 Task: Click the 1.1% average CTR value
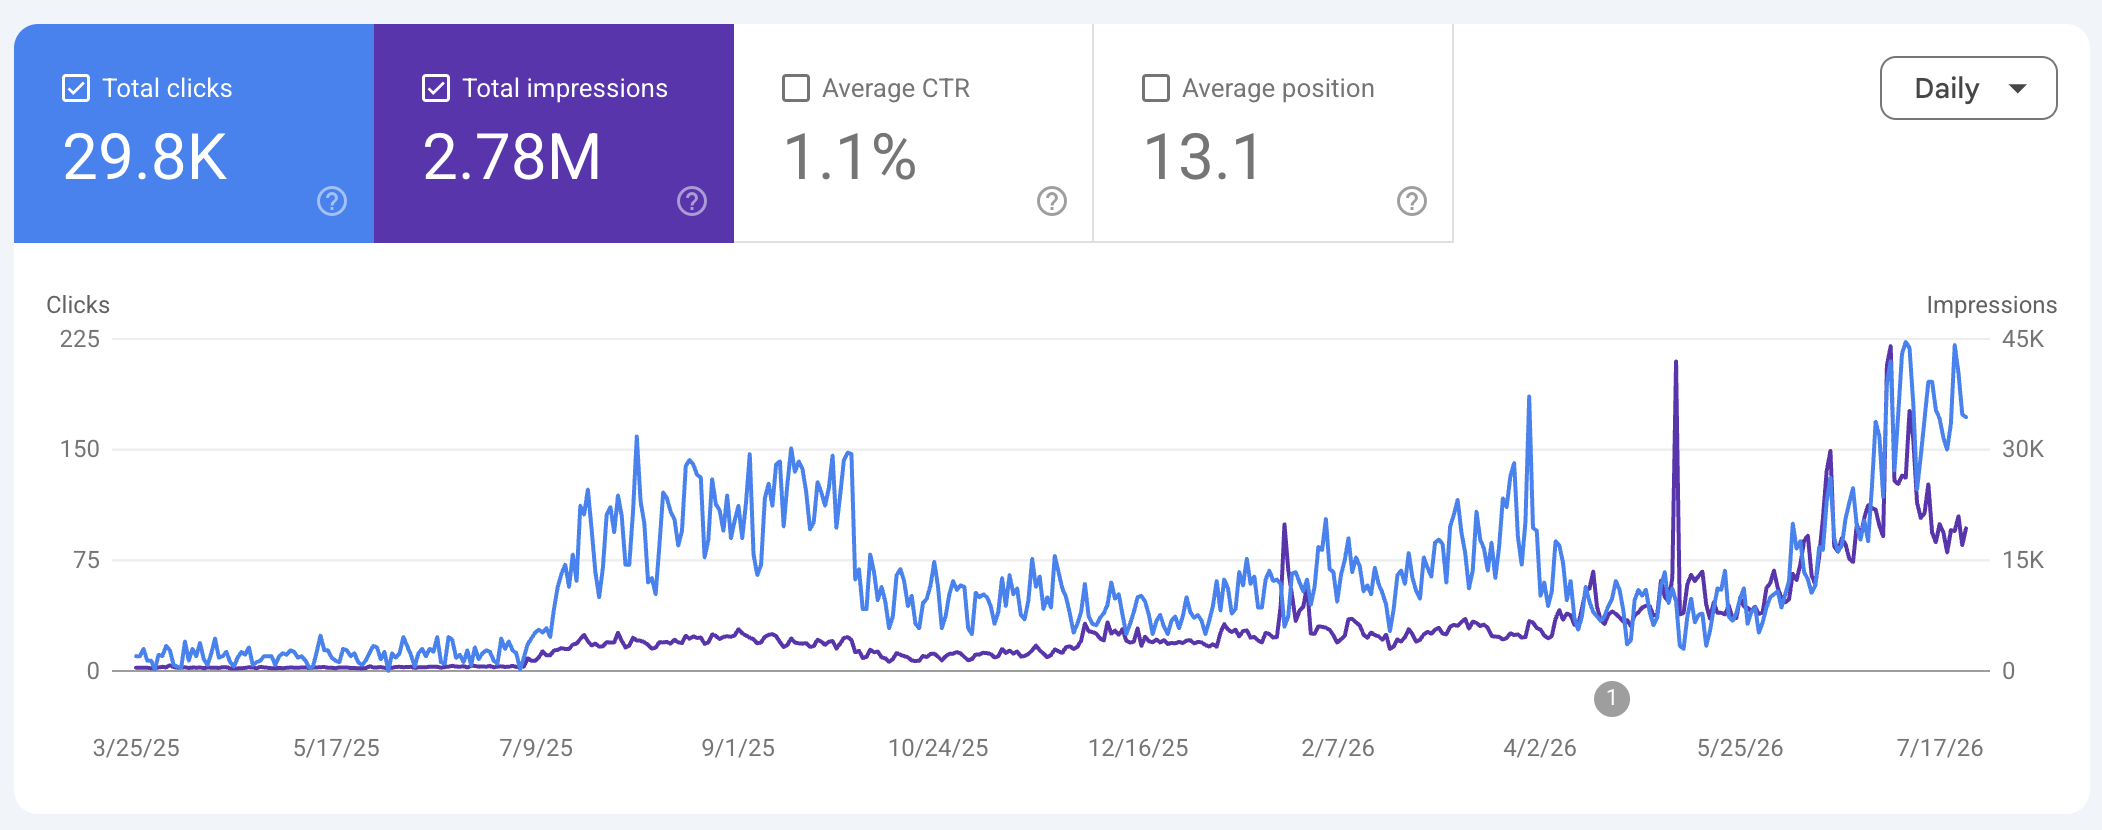850,158
